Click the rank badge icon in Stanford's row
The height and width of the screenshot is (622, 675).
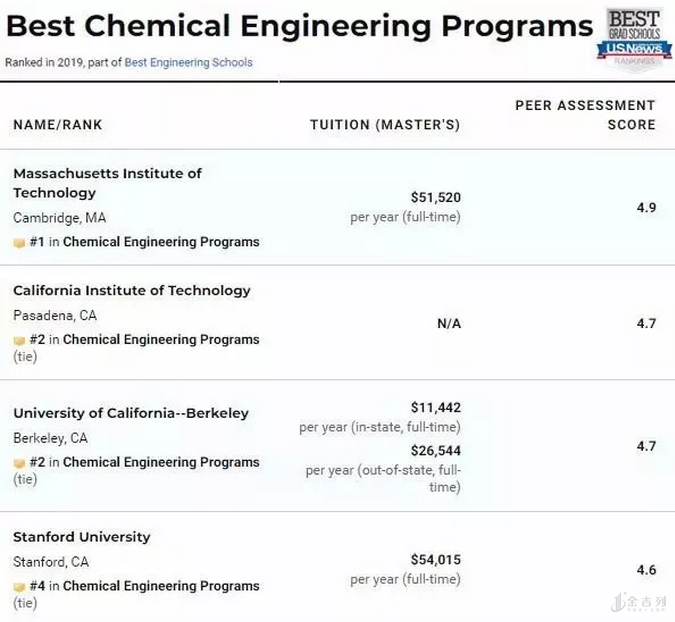click(x=19, y=587)
